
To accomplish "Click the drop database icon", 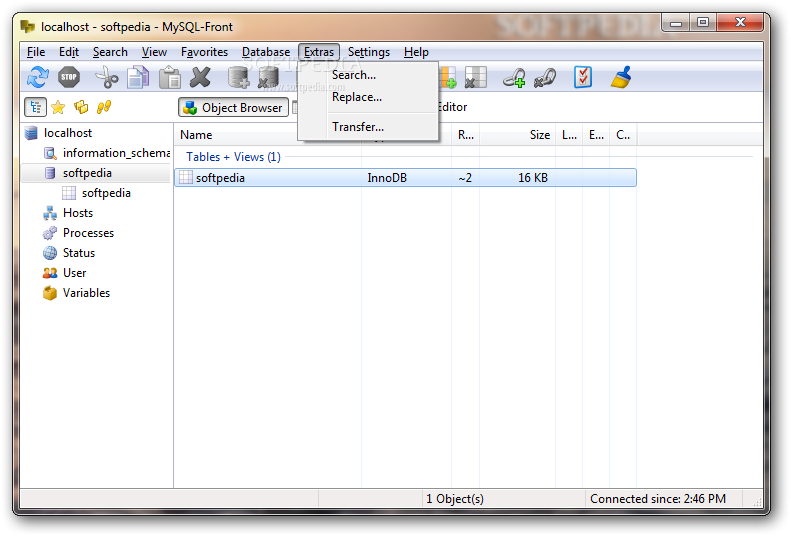I will click(x=268, y=78).
